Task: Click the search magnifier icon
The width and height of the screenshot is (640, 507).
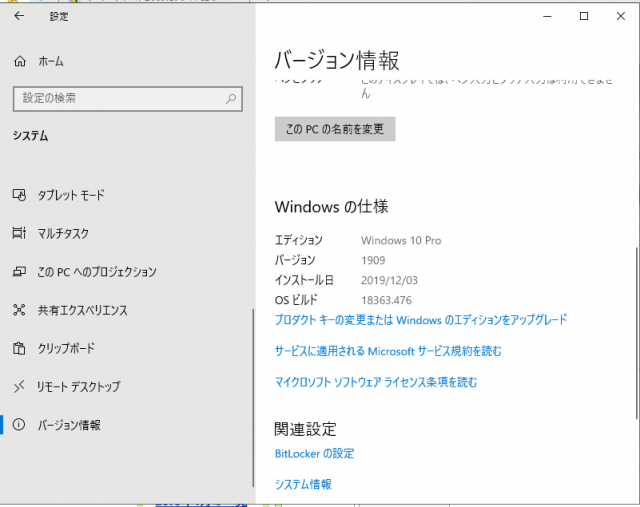Action: point(231,98)
